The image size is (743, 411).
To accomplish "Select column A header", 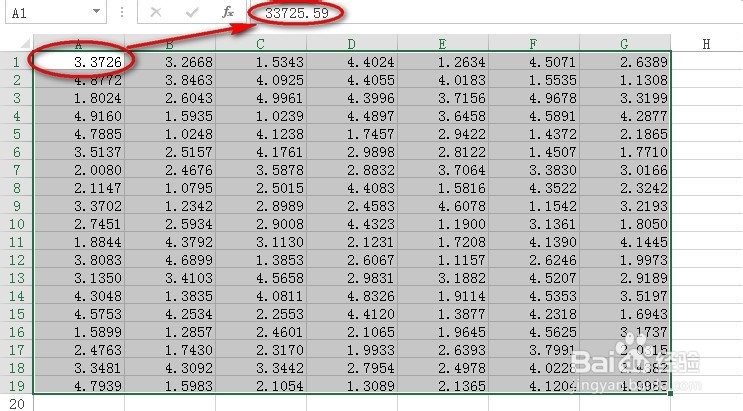I will (x=79, y=44).
